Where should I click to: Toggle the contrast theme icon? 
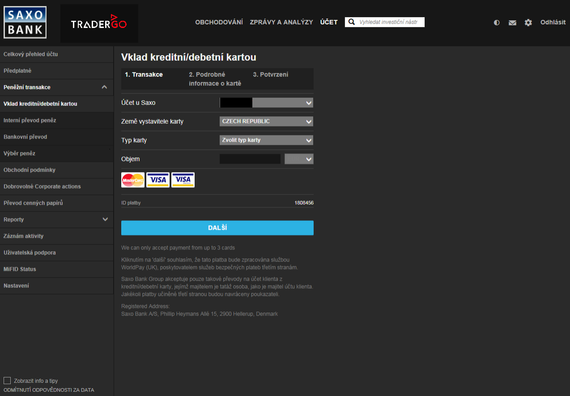point(497,23)
